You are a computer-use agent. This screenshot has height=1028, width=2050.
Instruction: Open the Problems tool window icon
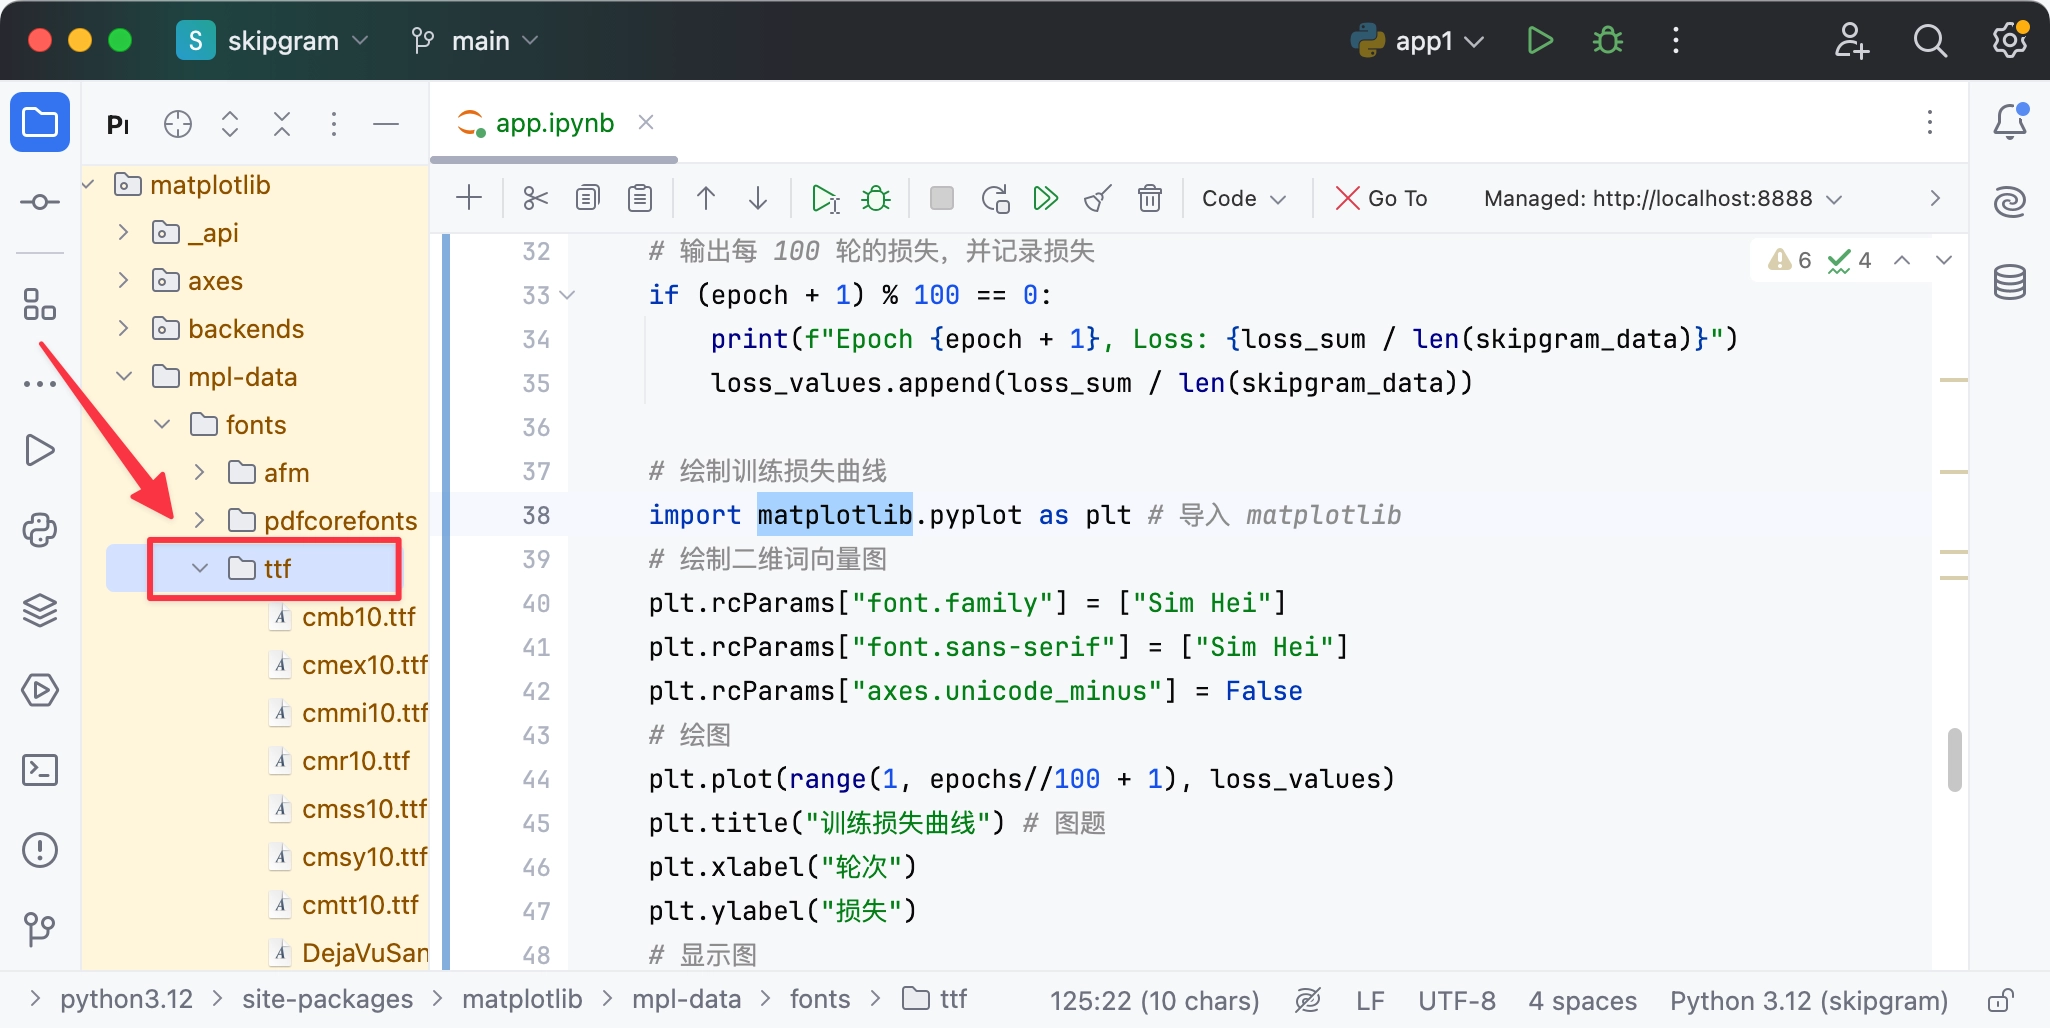click(x=40, y=850)
